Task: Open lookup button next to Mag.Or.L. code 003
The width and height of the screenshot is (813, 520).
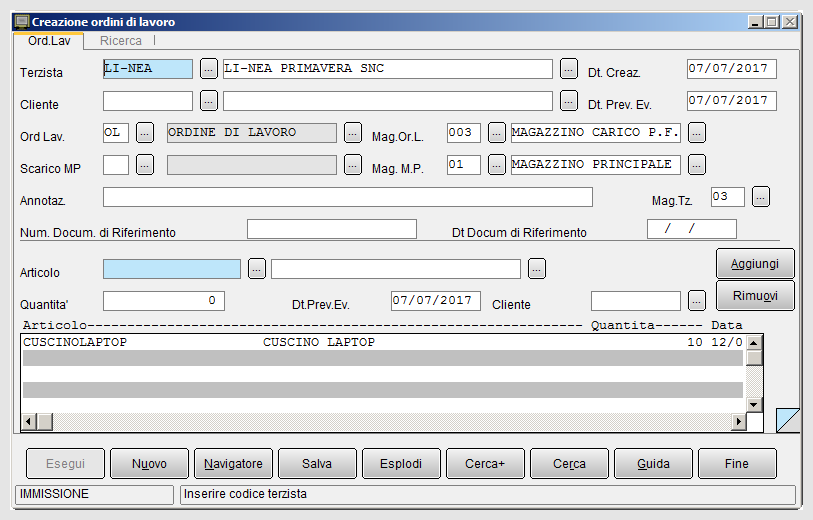Action: [x=497, y=133]
